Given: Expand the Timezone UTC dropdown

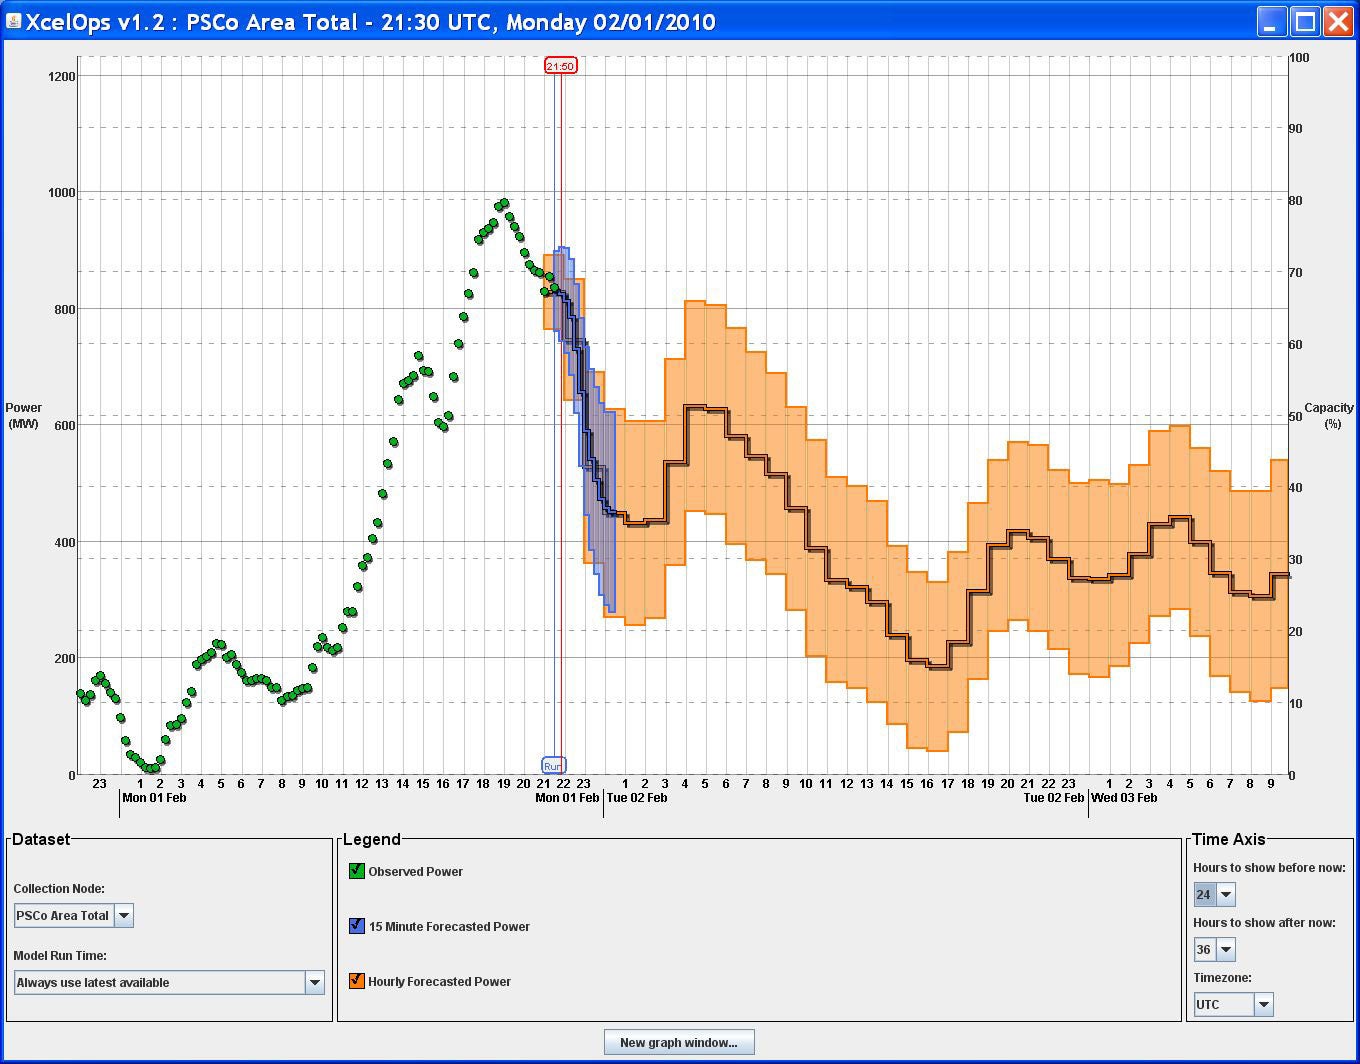Looking at the screenshot, I should pyautogui.click(x=1263, y=1004).
